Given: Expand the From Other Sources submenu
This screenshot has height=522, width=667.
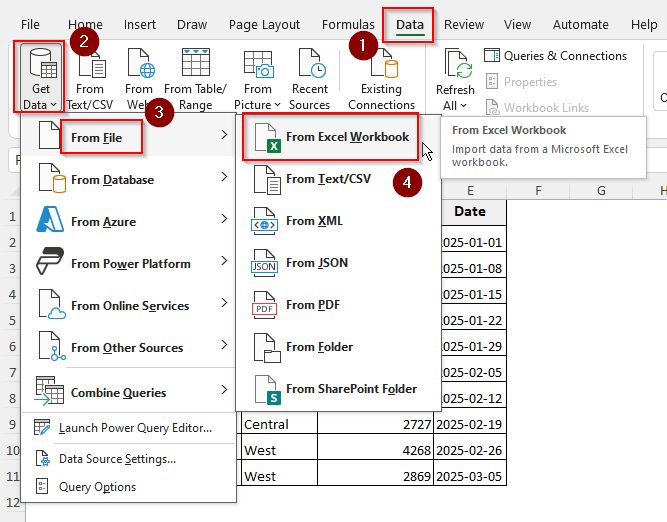Looking at the screenshot, I should tap(129, 347).
